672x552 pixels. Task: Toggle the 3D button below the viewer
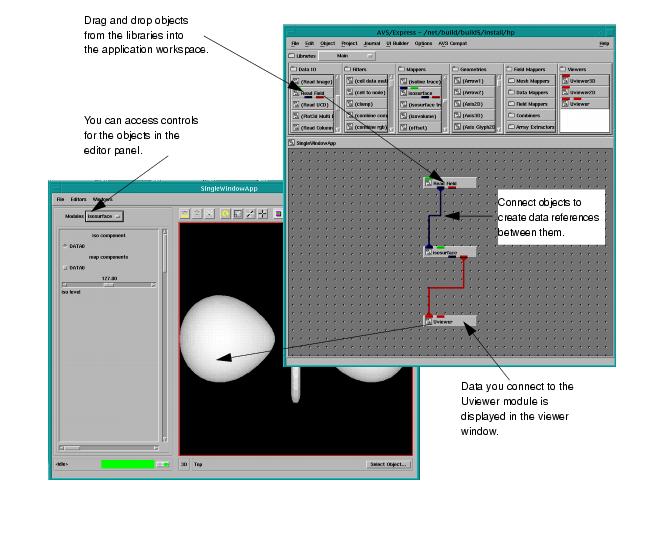point(184,464)
